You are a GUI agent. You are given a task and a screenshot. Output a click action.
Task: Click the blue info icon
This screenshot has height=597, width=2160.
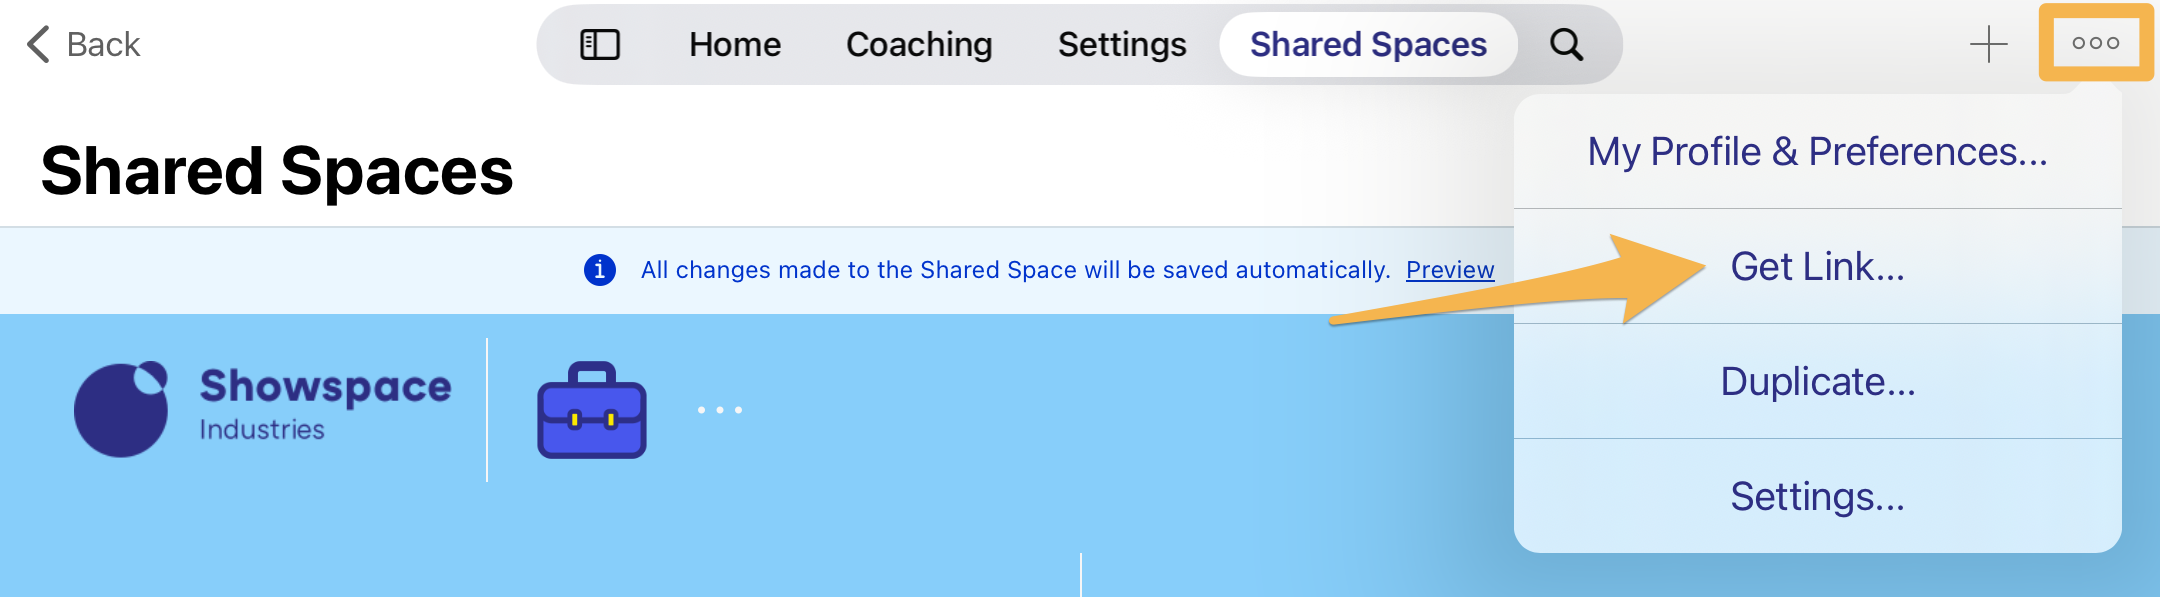tap(600, 270)
